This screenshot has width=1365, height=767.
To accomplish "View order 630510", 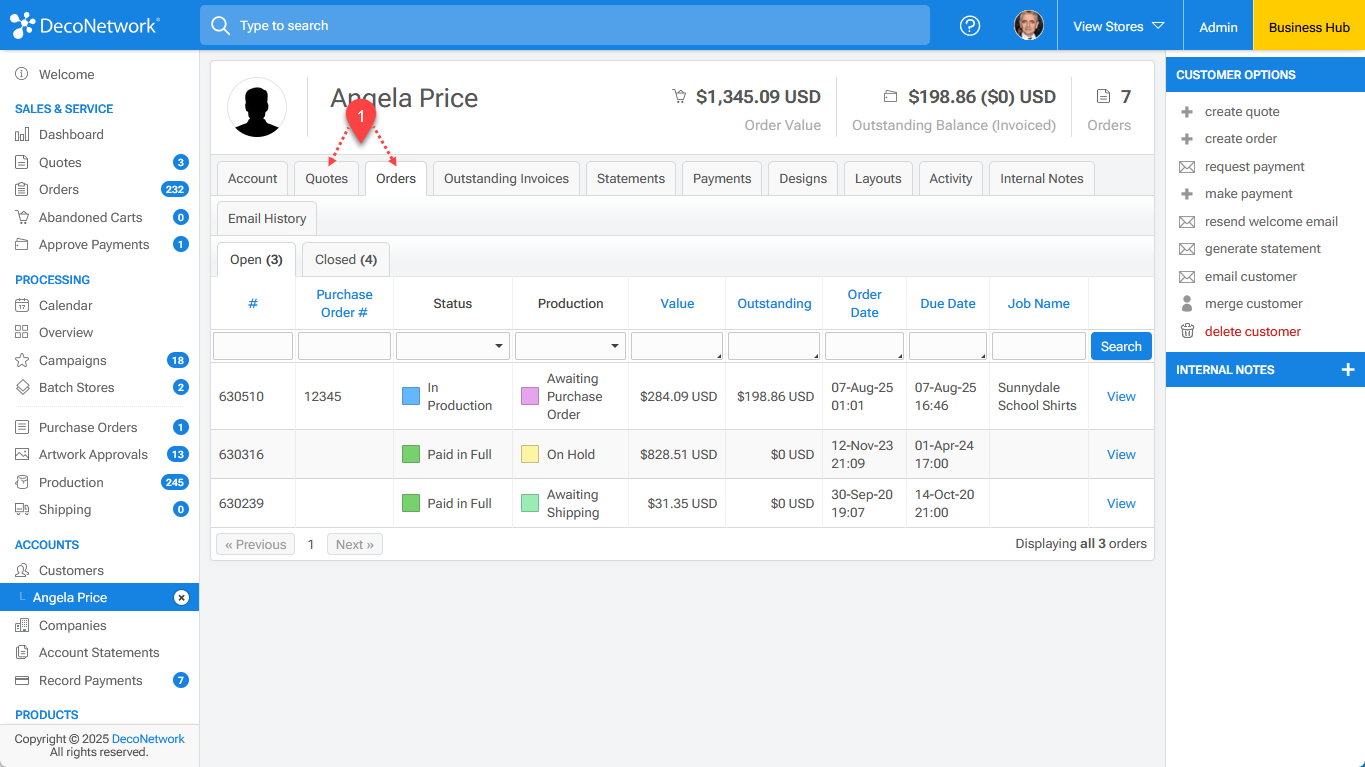I will (x=1121, y=396).
